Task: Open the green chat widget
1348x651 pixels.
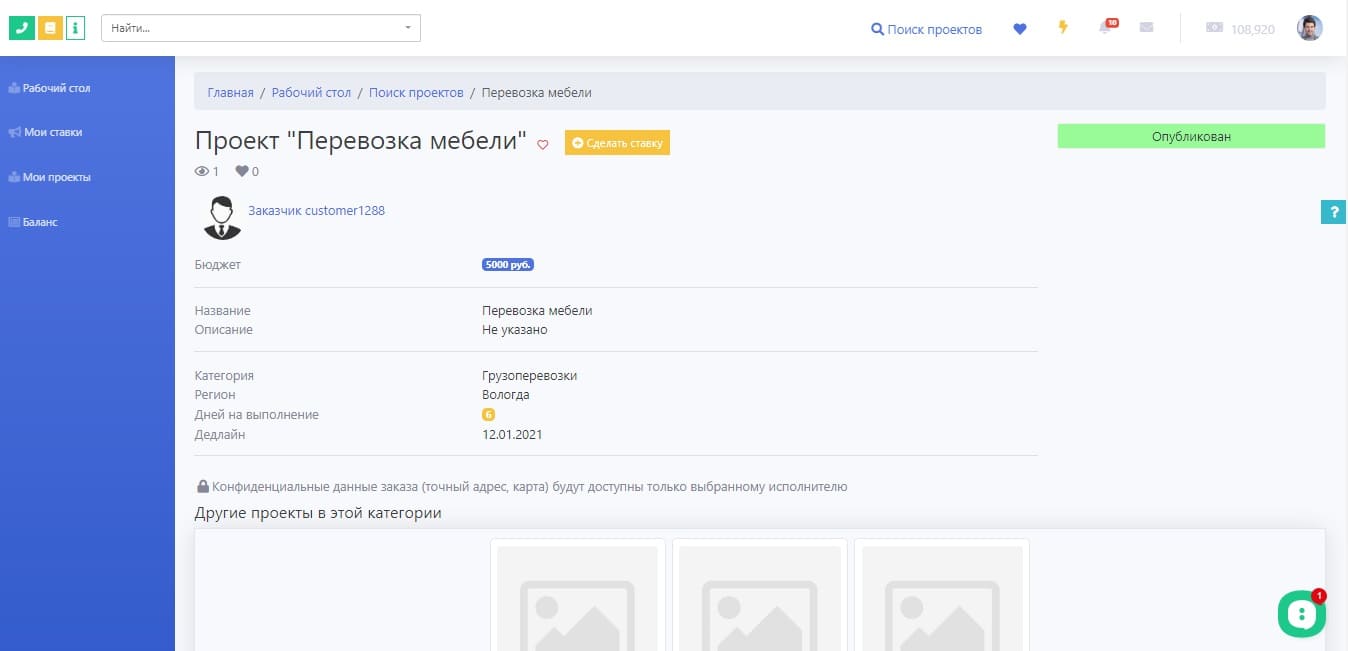Action: 1301,613
